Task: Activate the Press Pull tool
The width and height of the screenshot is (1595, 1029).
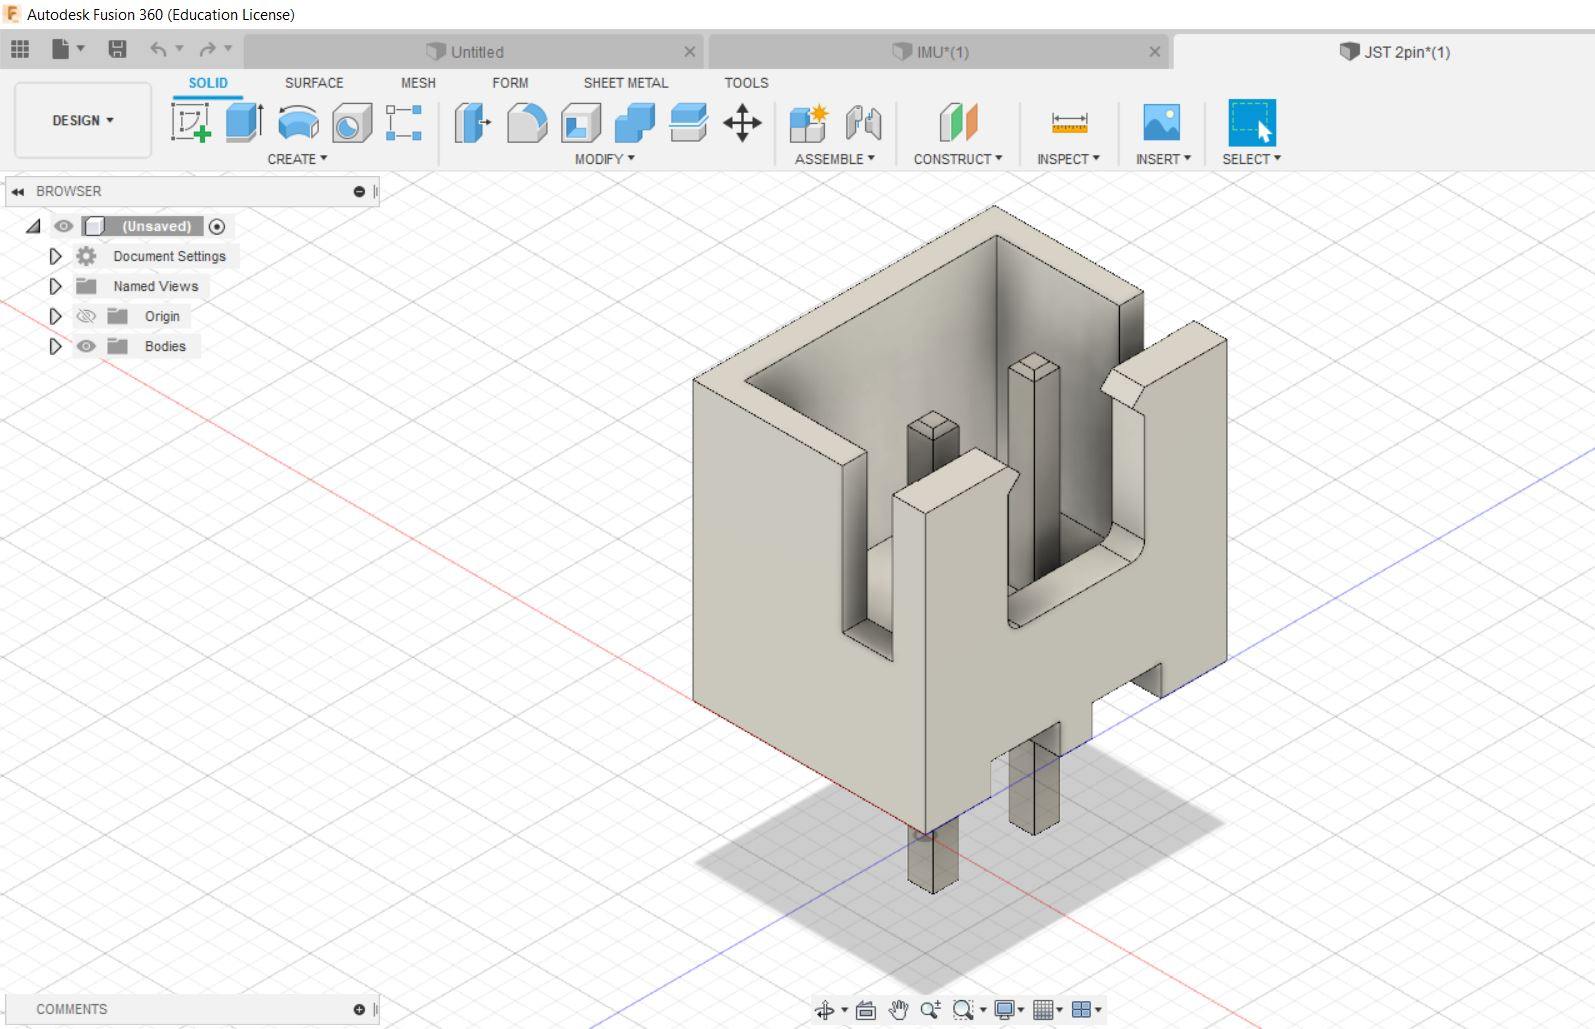Action: [473, 123]
